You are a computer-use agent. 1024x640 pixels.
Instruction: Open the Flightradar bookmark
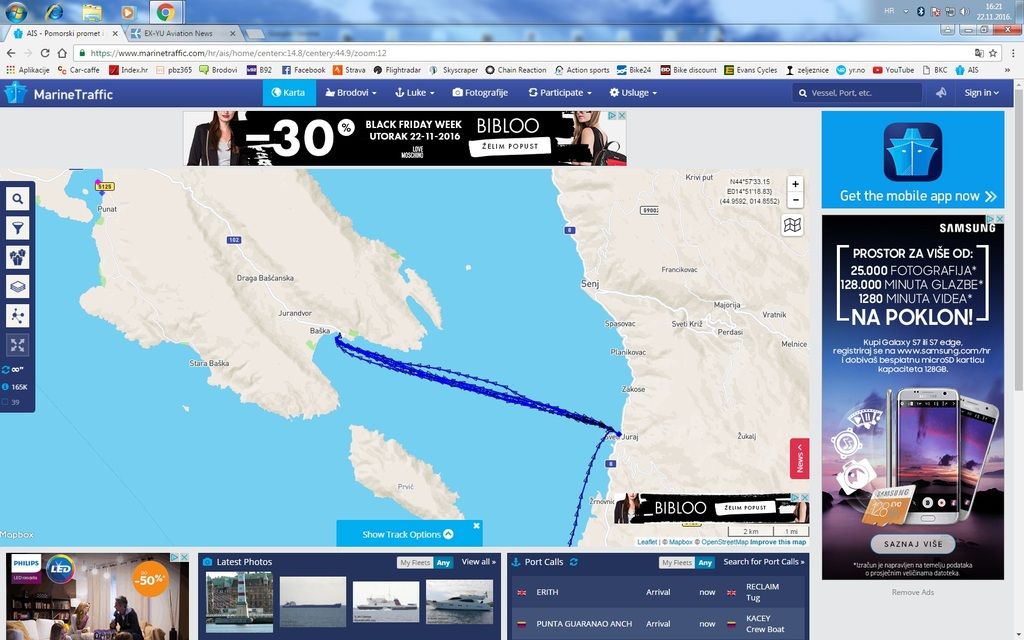(397, 70)
